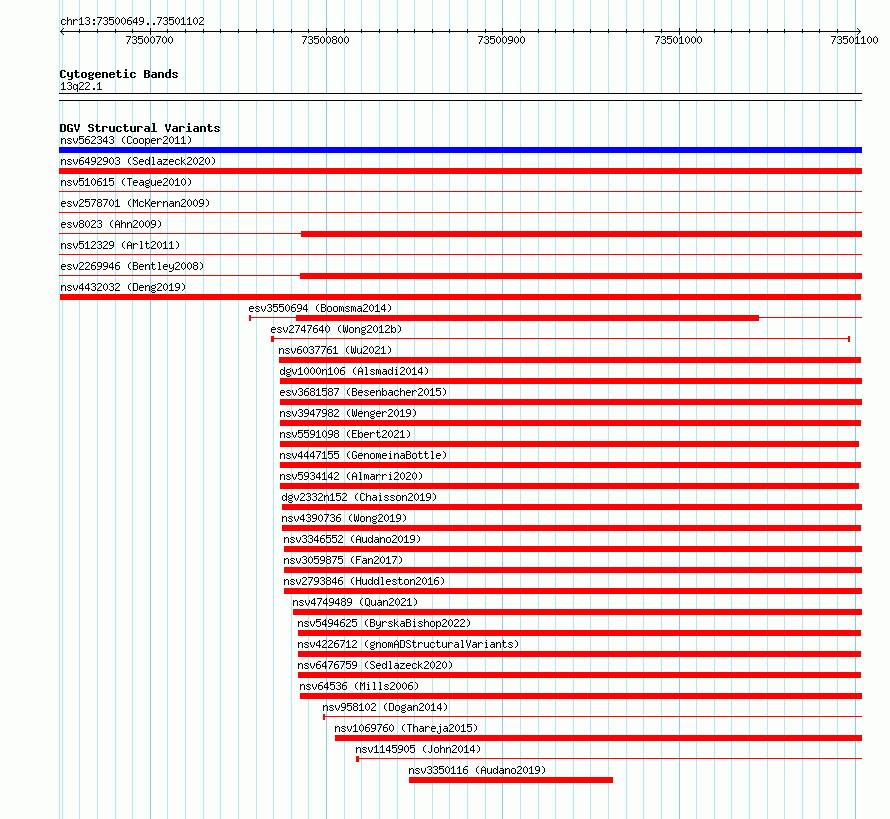
Task: Click the thick esv3550694 Boomsma2014 bar
Action: (x=527, y=318)
